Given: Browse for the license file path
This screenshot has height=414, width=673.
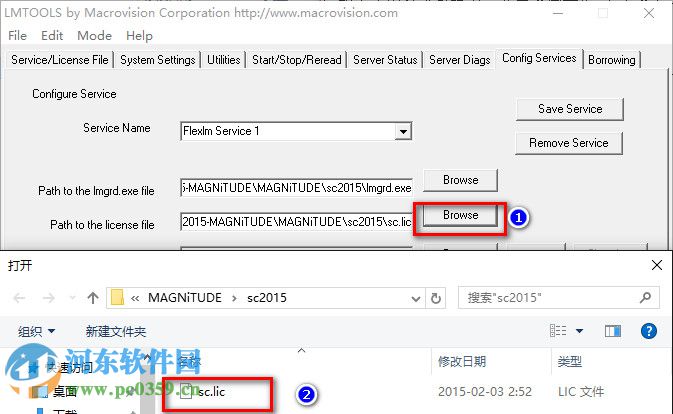Looking at the screenshot, I should 461,215.
